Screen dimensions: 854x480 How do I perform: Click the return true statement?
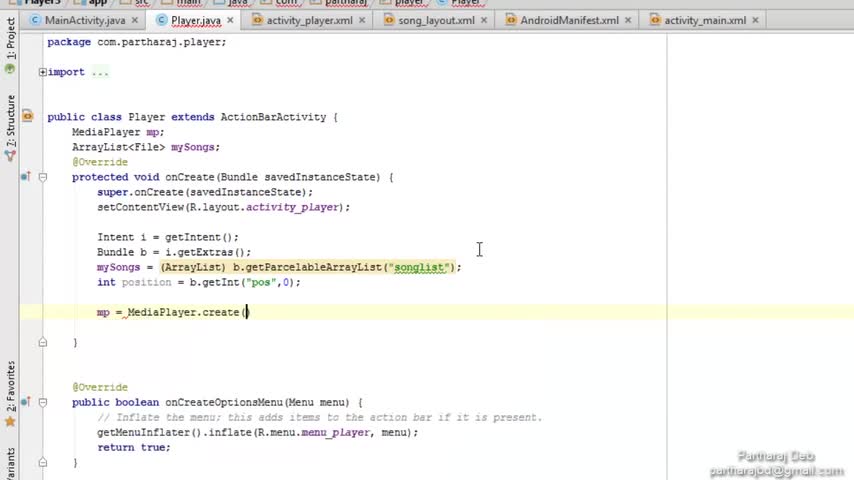point(134,447)
